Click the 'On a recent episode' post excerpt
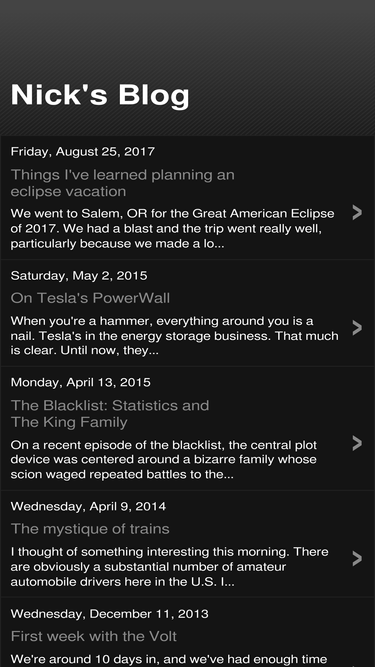The height and width of the screenshot is (667, 375). (164, 459)
